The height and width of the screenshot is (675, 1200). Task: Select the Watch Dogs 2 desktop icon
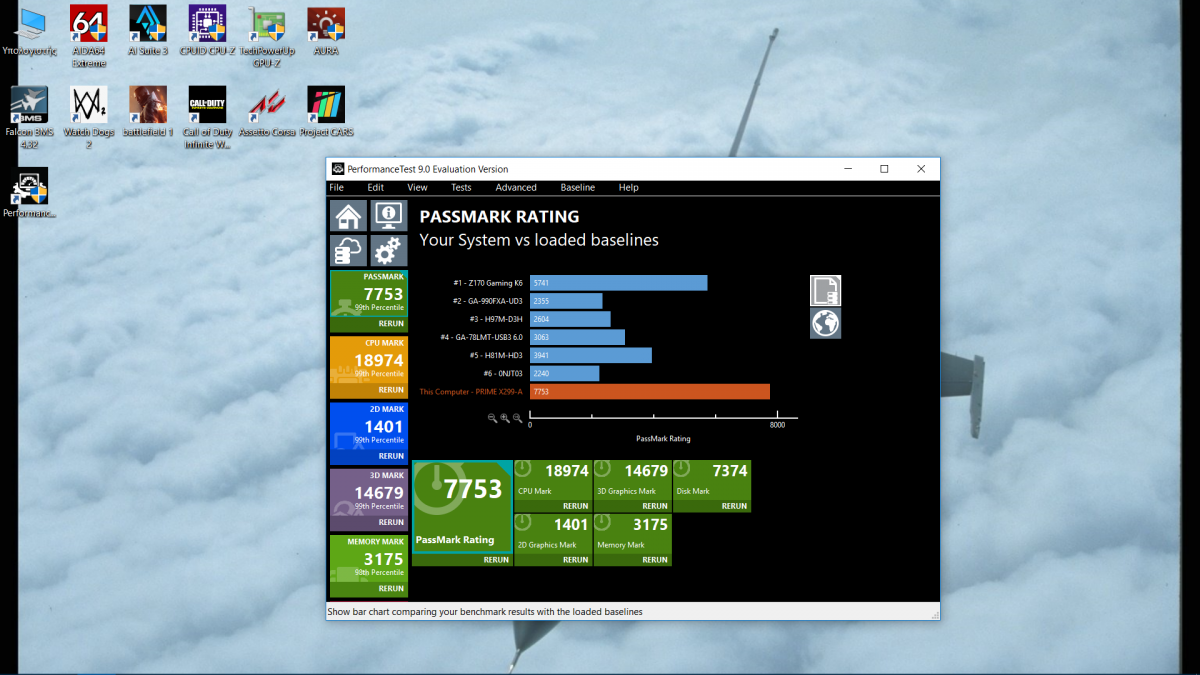[x=88, y=117]
